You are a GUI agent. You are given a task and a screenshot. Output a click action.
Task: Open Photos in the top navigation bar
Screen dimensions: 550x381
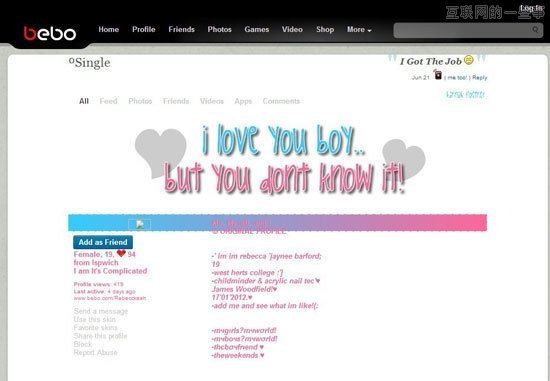(x=219, y=29)
